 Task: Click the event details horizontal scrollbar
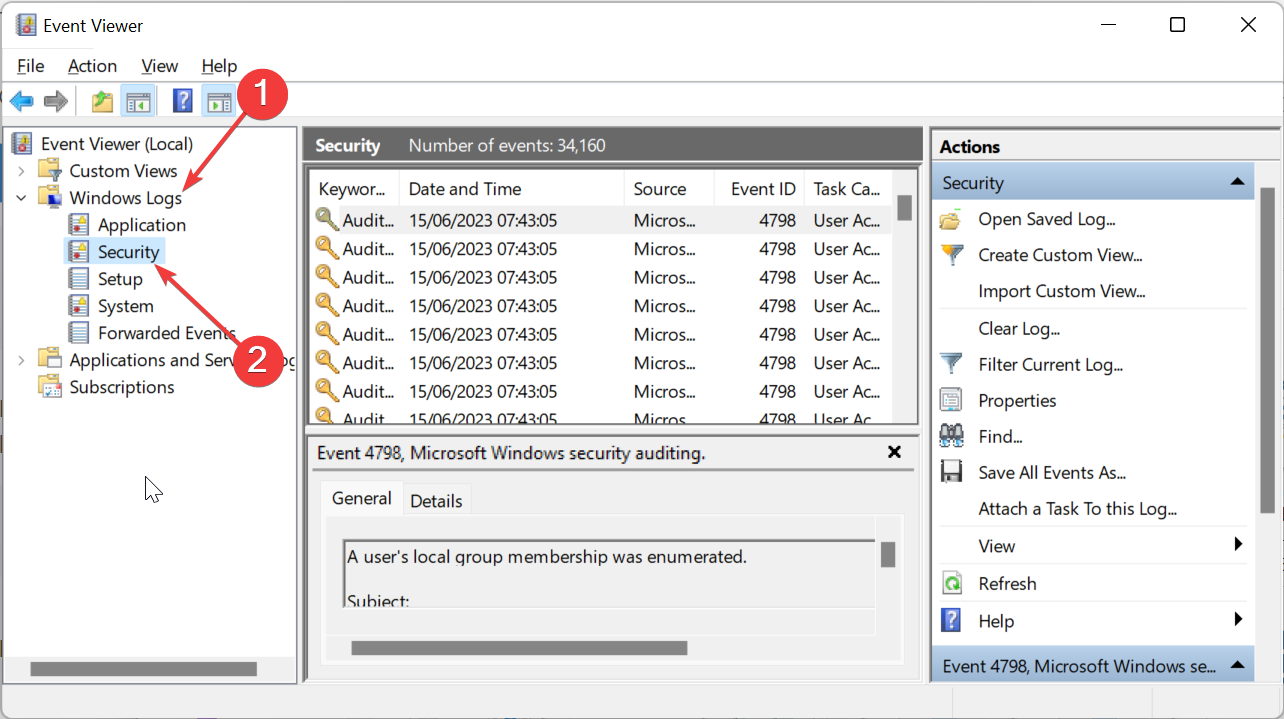pos(519,648)
